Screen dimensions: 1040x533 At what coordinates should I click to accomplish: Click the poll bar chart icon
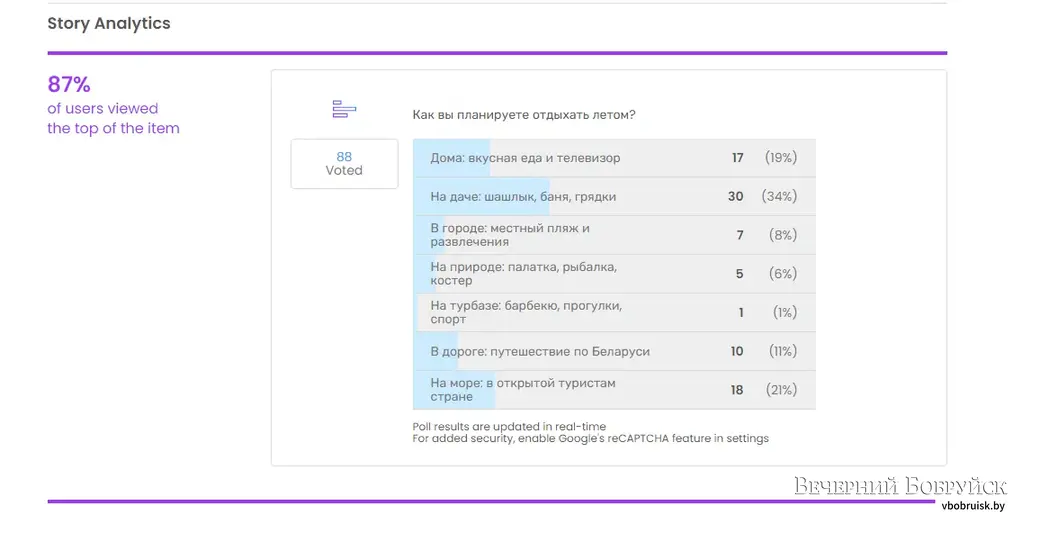tap(344, 109)
